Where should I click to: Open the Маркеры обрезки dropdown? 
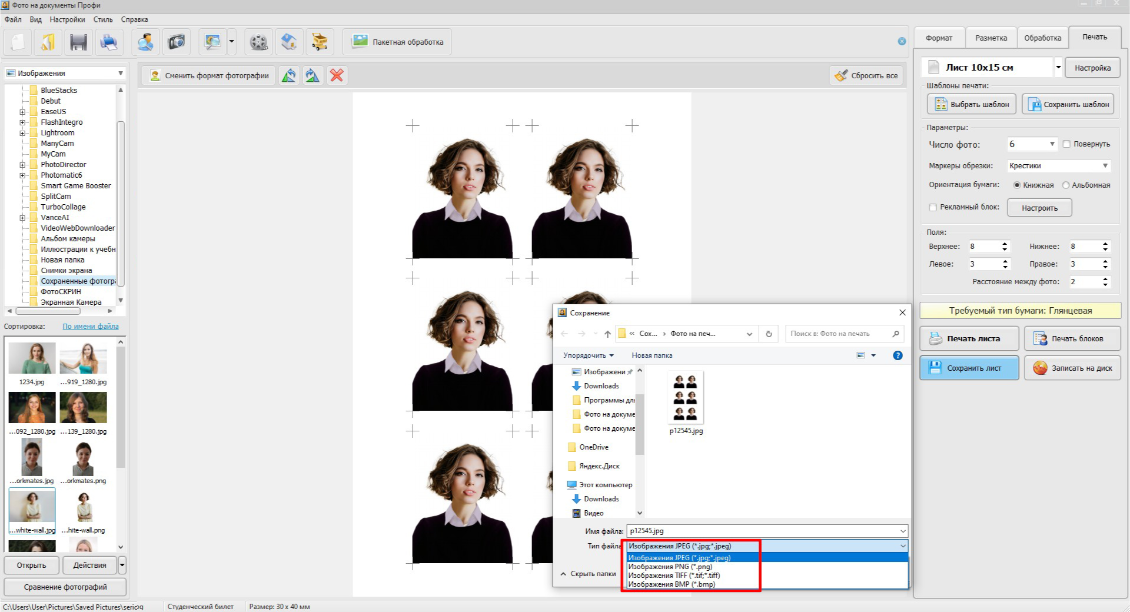(1058, 165)
